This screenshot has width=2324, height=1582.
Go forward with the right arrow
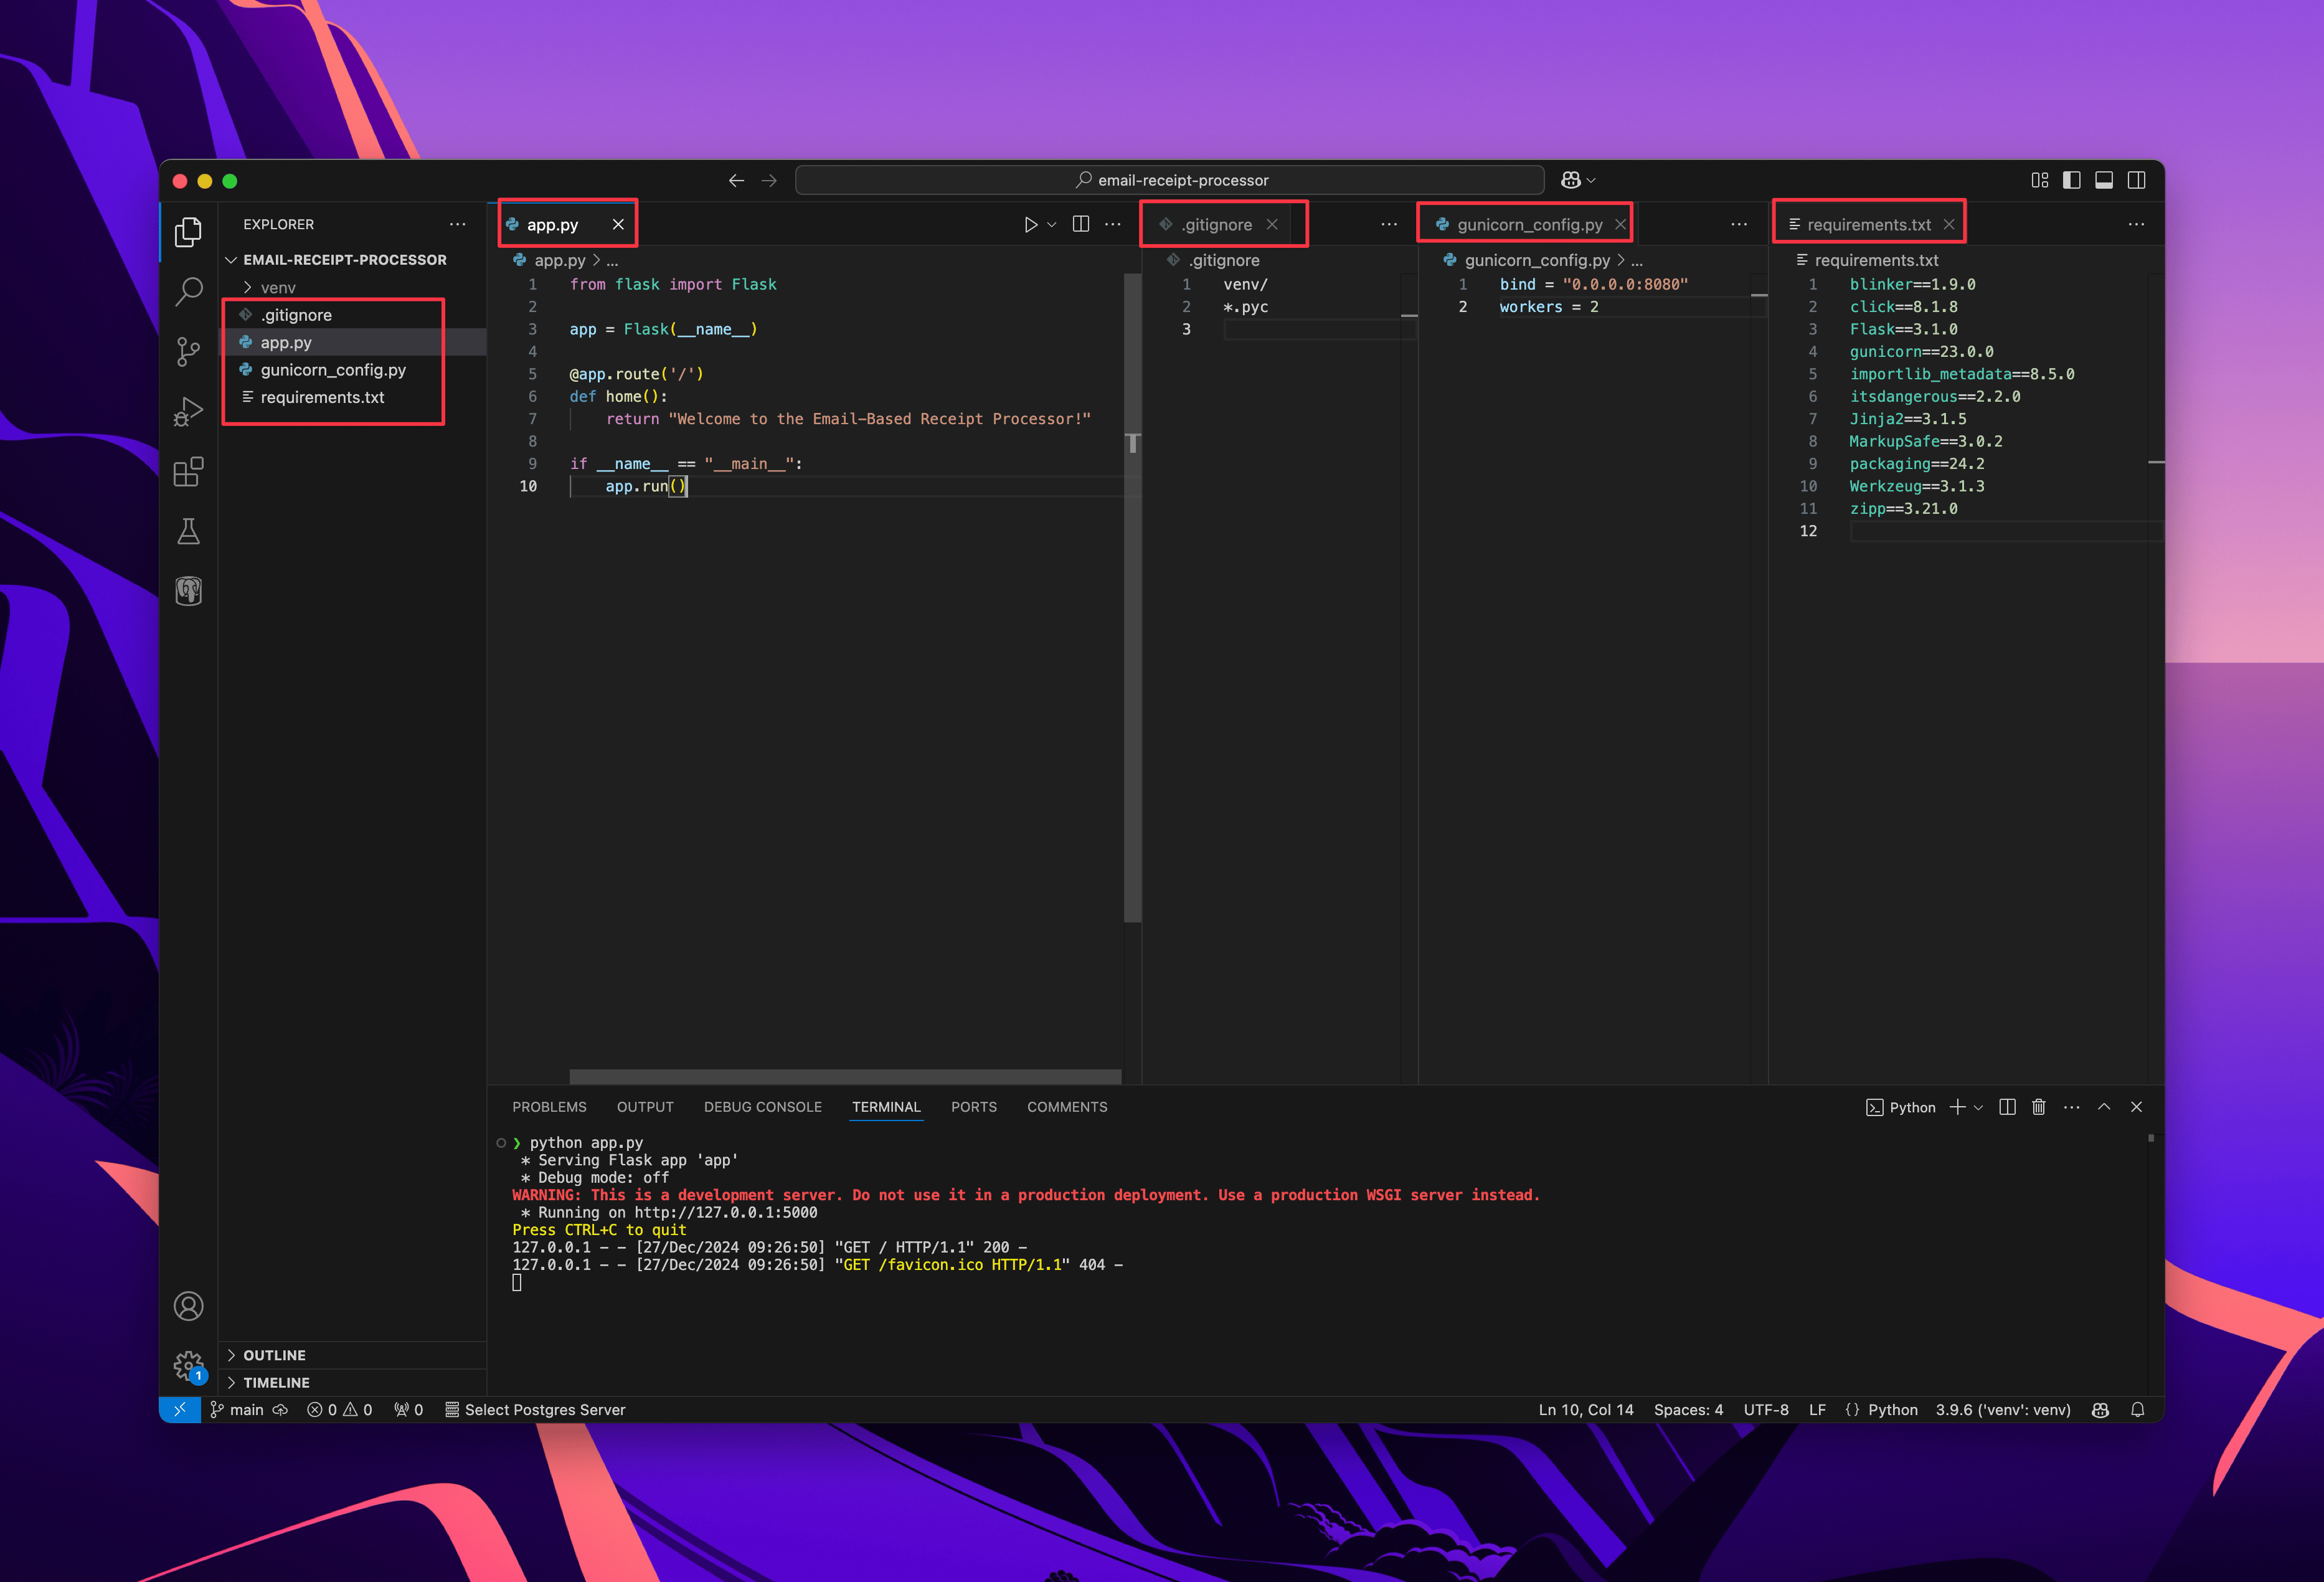[x=769, y=181]
